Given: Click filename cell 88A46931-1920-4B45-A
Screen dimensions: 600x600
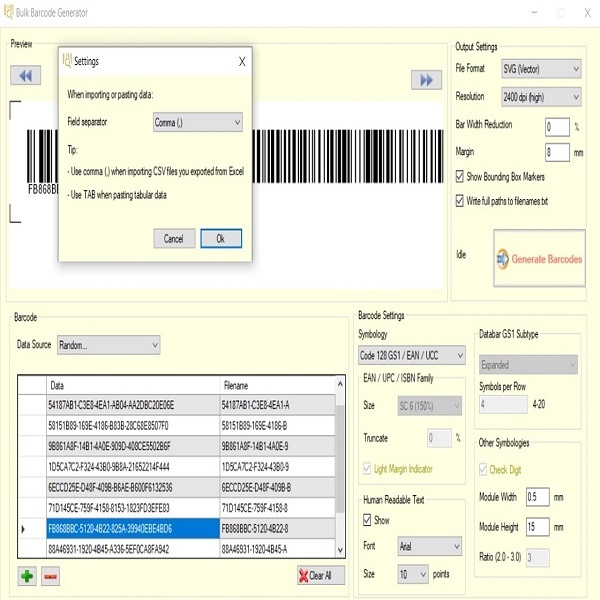Looking at the screenshot, I should (277, 549).
